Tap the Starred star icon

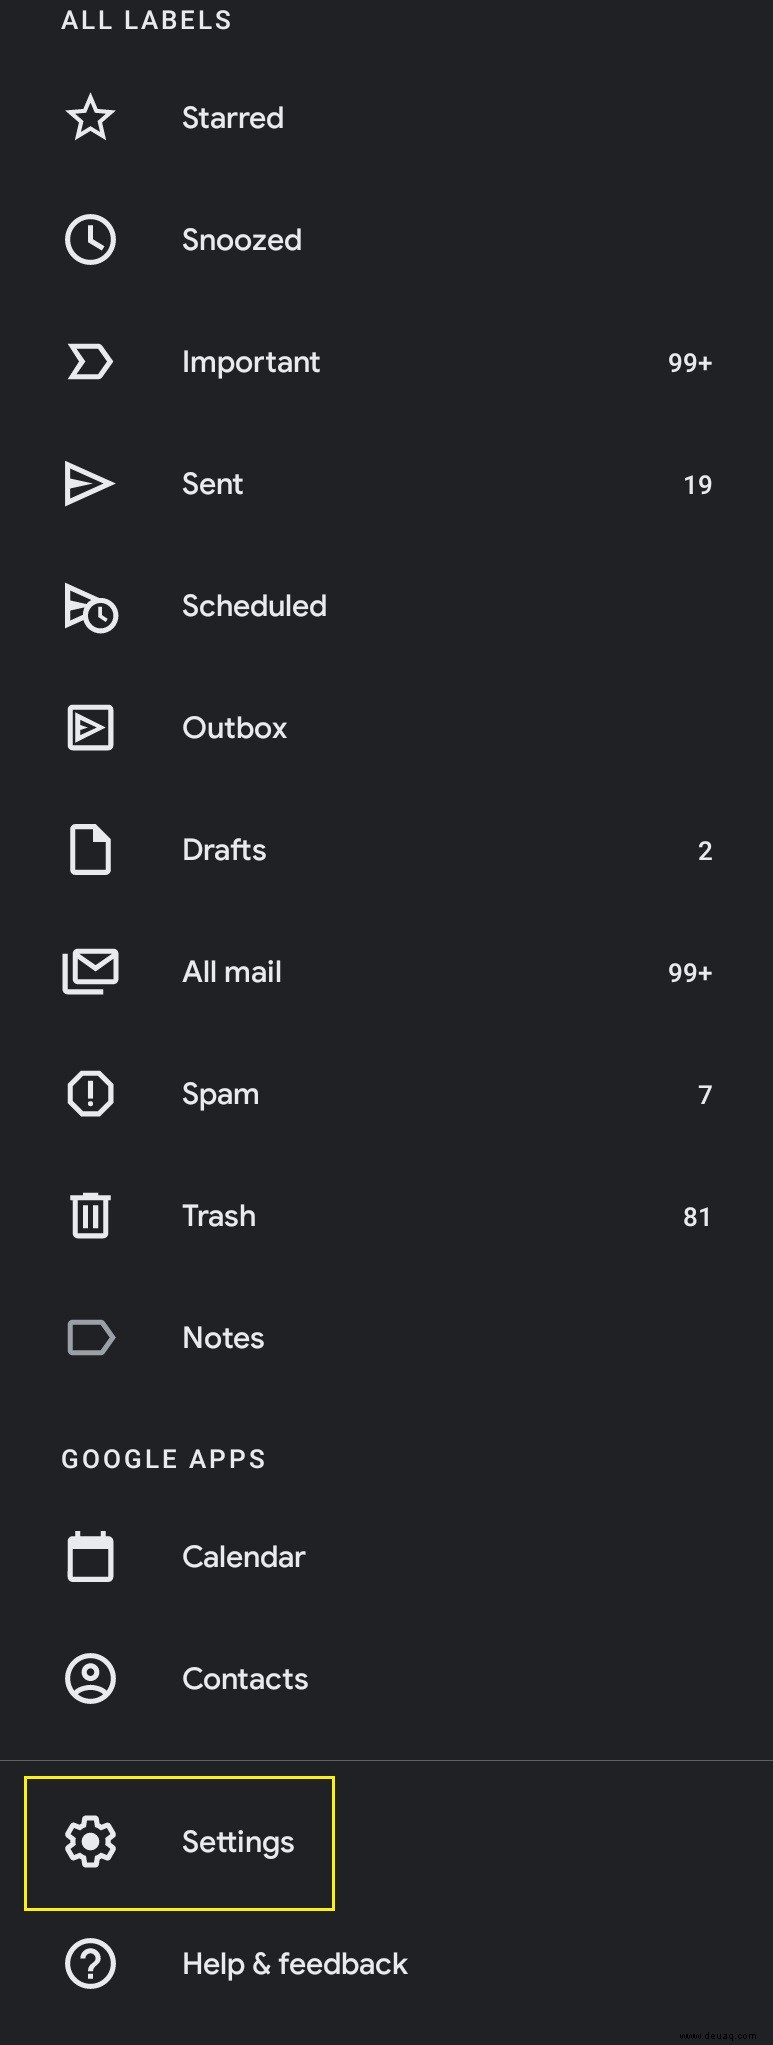click(x=90, y=118)
